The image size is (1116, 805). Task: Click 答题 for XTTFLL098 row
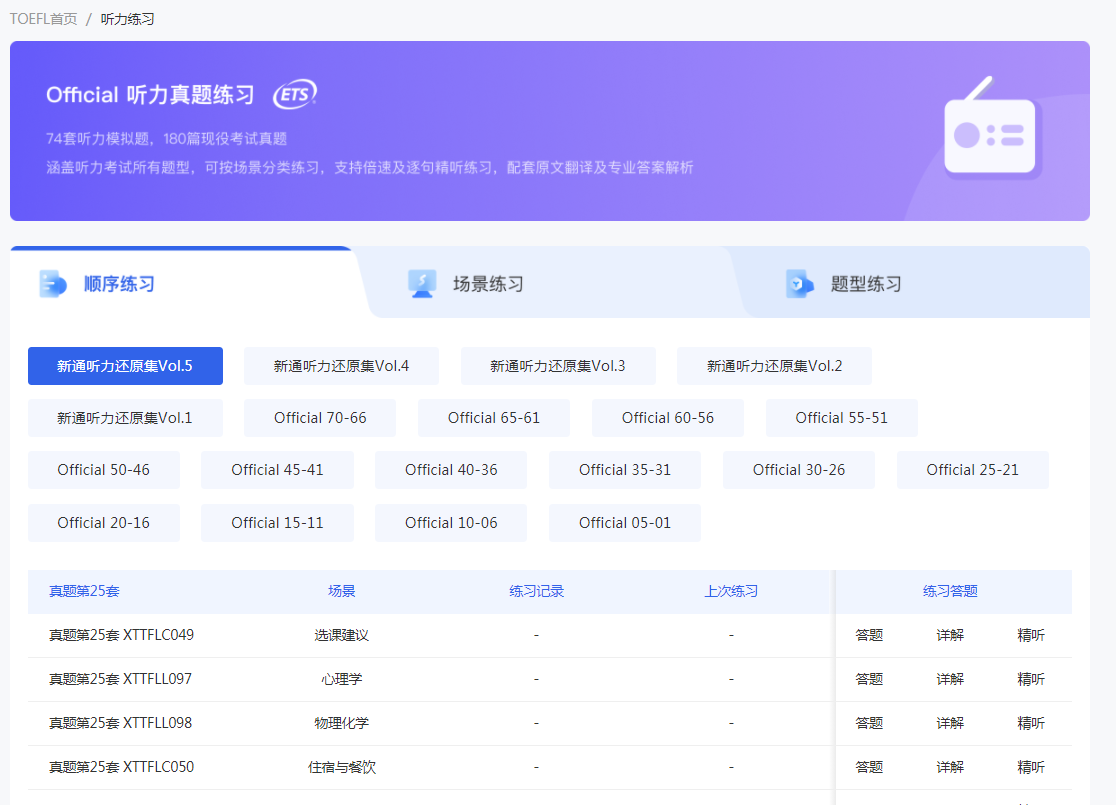pos(869,723)
